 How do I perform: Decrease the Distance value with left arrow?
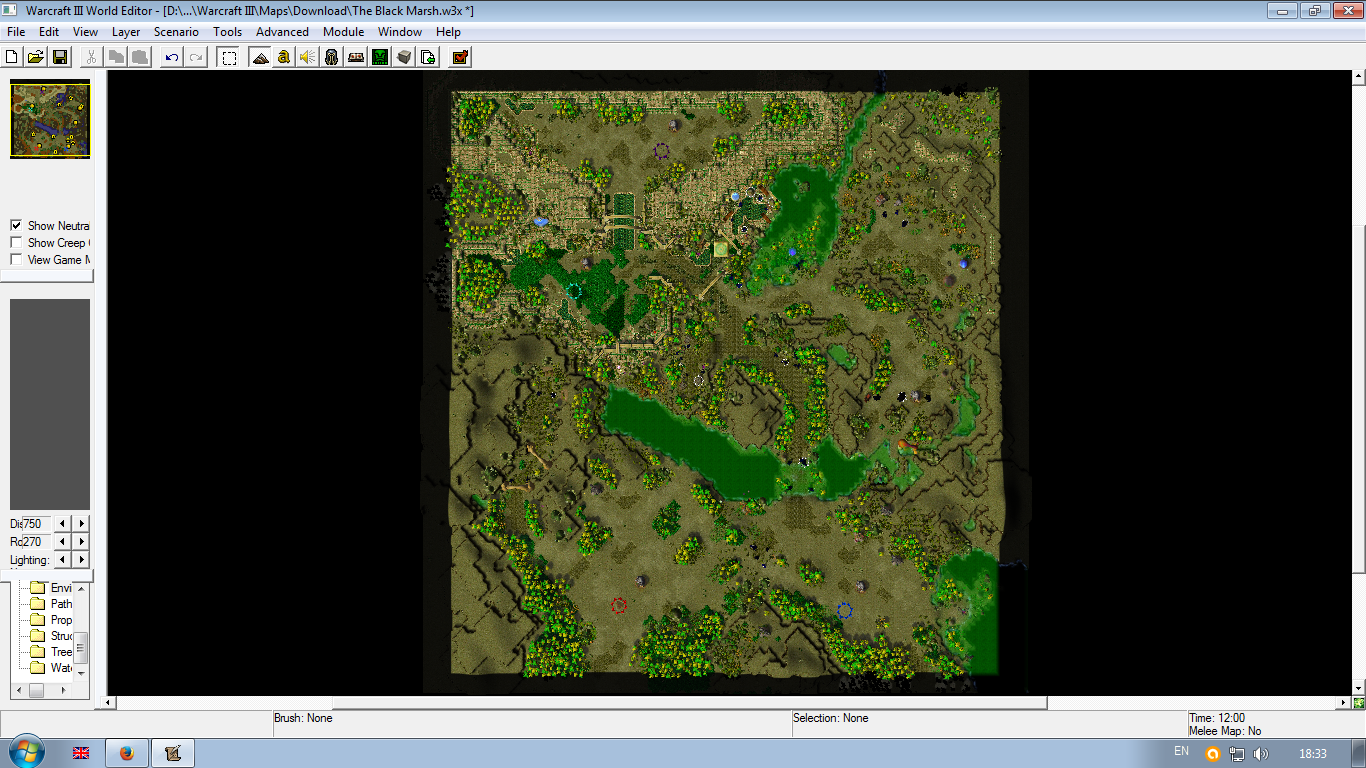[63, 523]
